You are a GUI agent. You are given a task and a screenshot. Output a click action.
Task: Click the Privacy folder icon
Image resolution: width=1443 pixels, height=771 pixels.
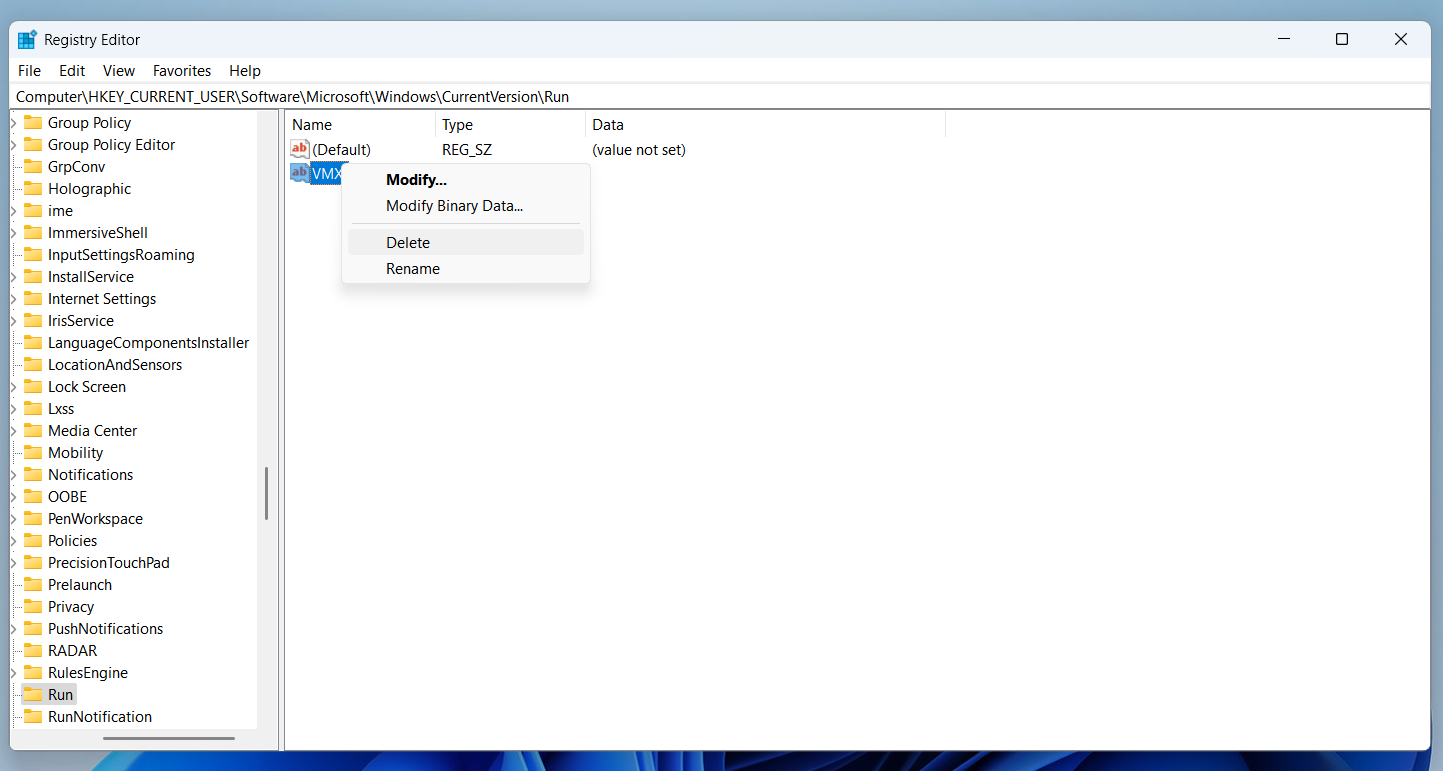coord(33,607)
